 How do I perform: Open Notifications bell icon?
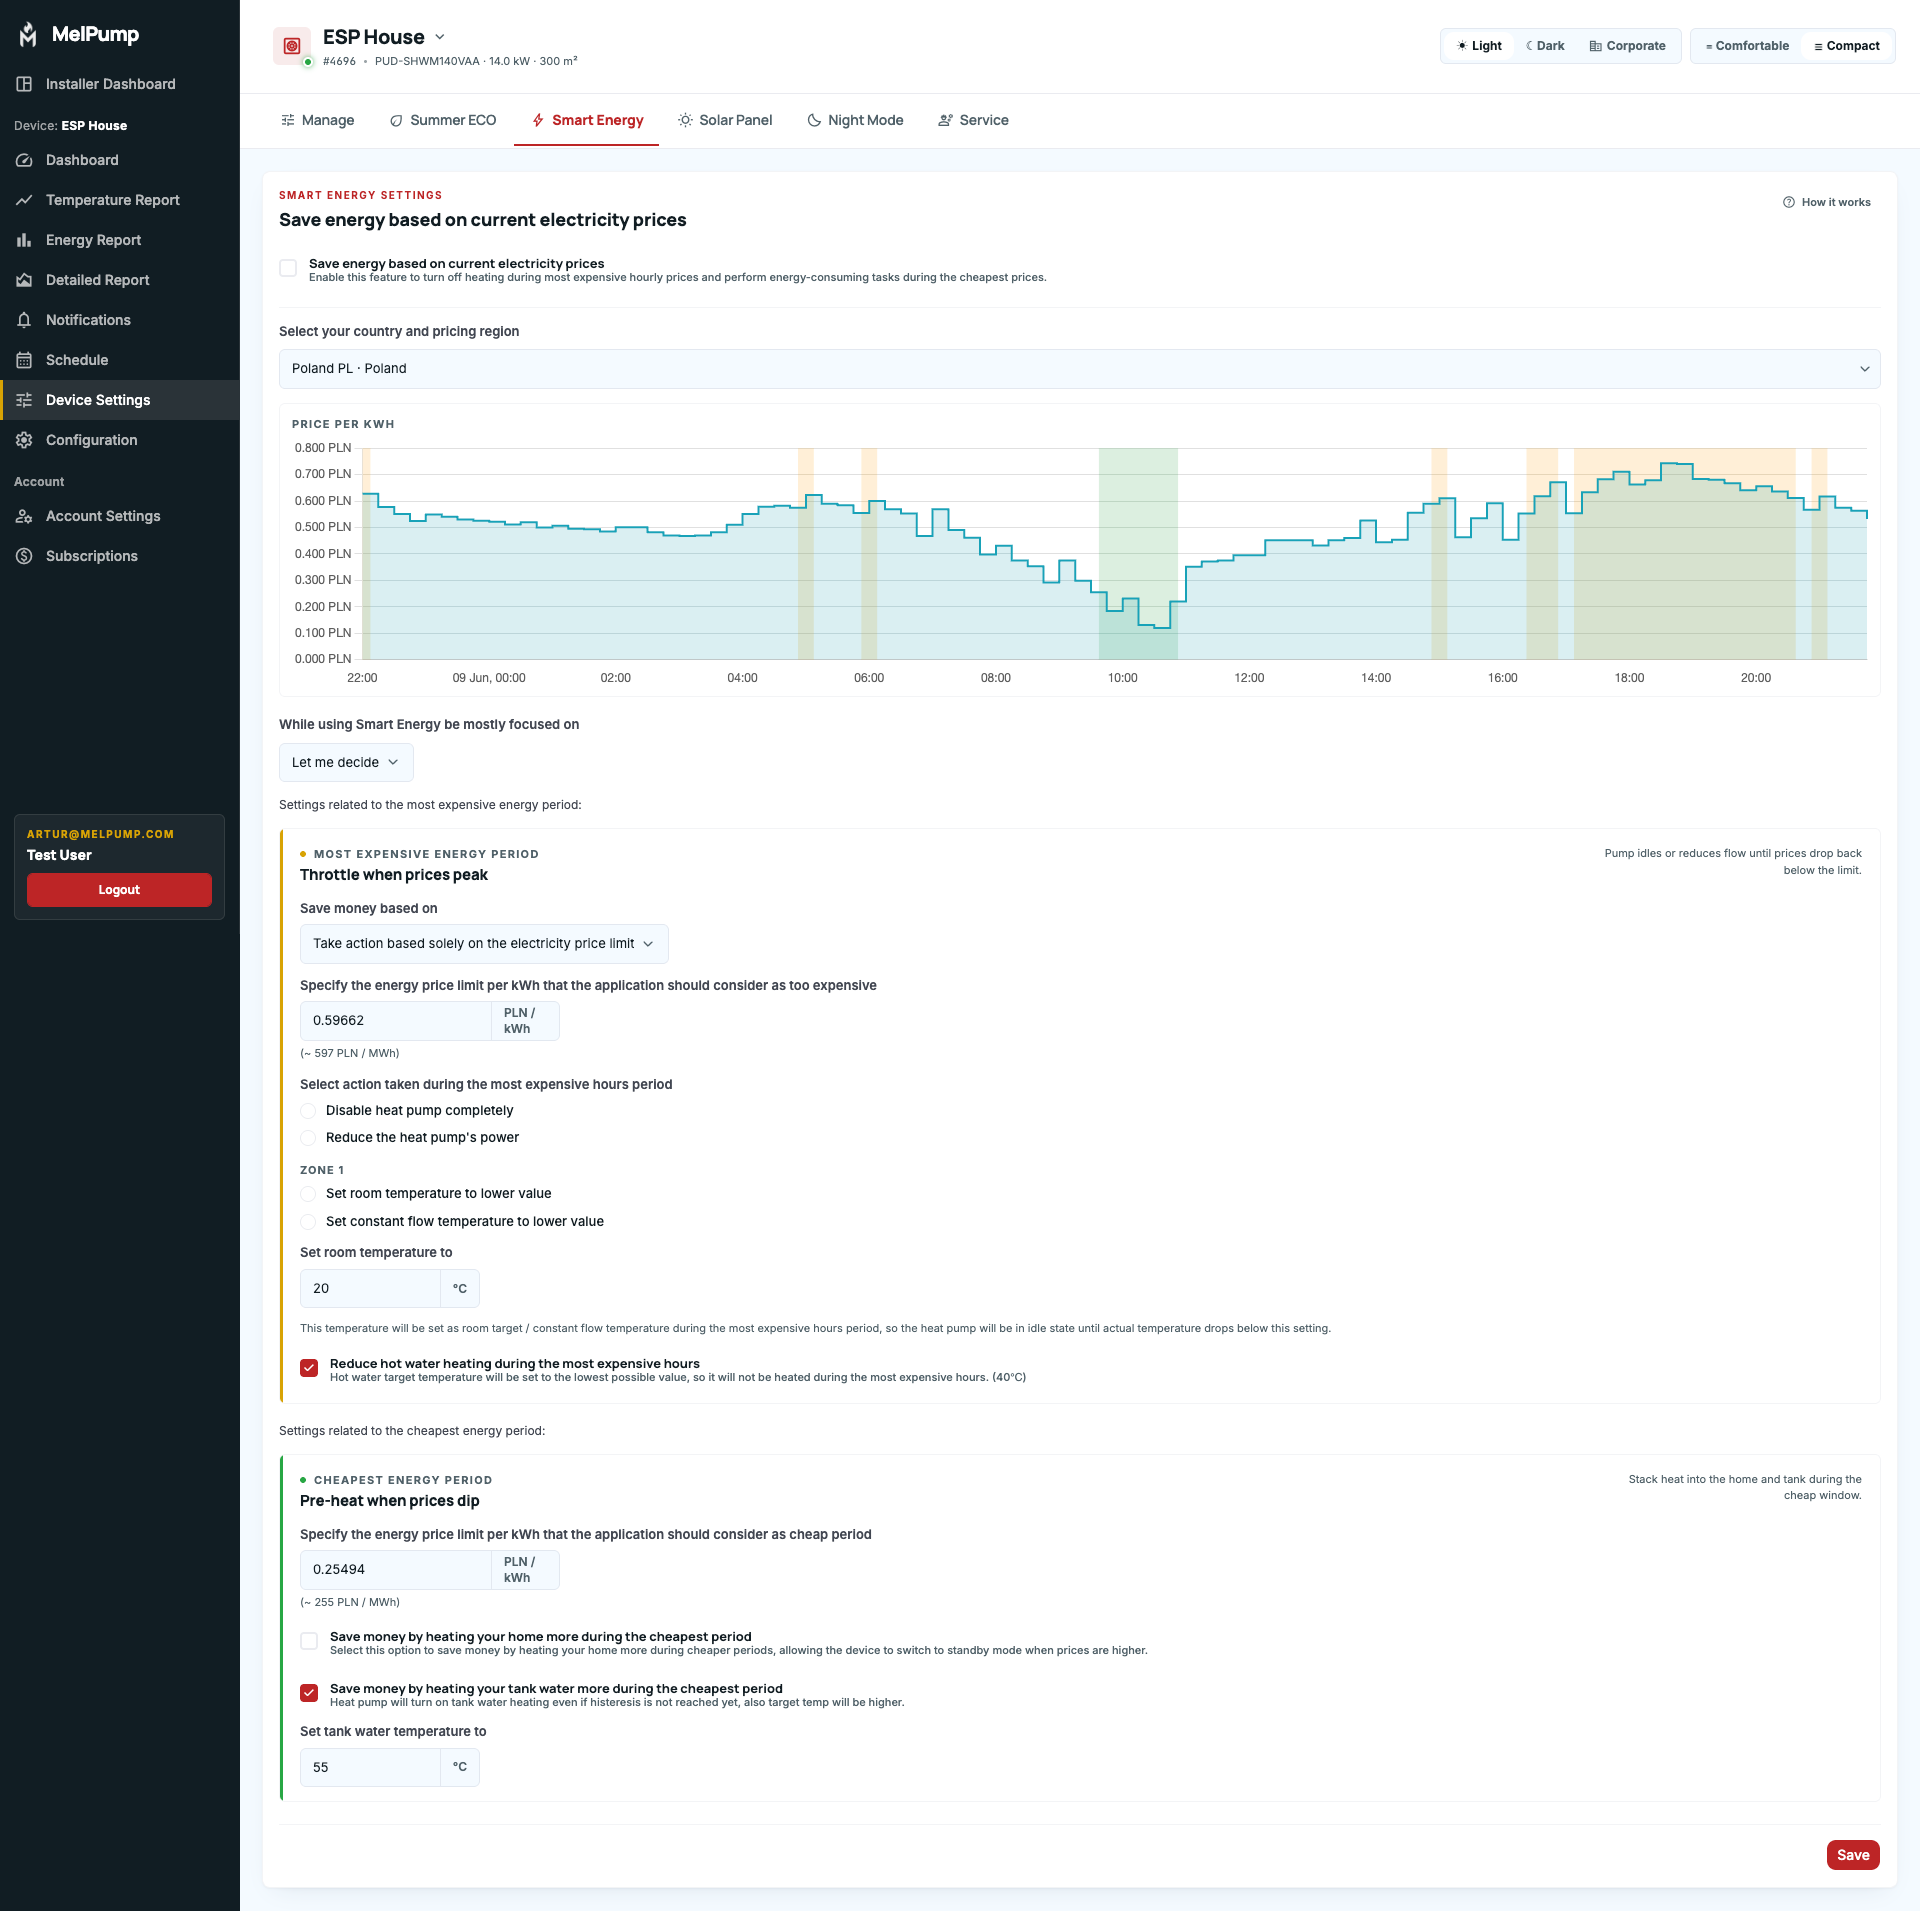(x=24, y=320)
